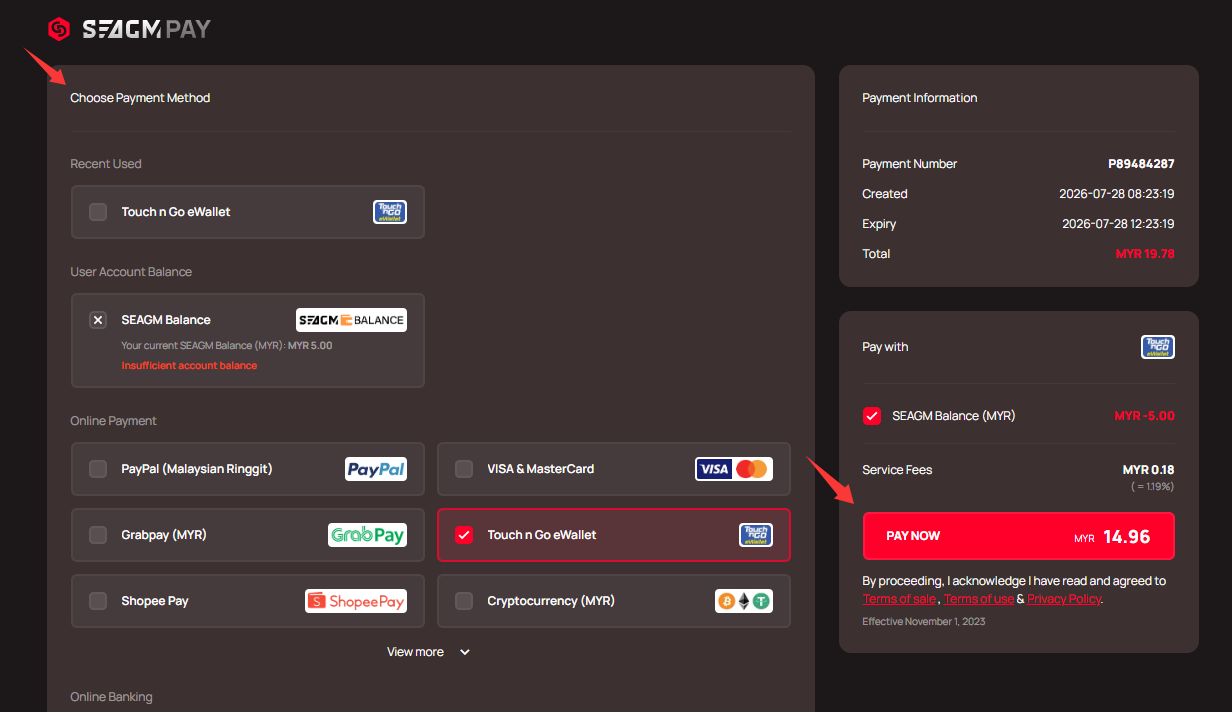Click the current SEAGM Balance MYR 5.00 line
The height and width of the screenshot is (712, 1232).
(x=227, y=346)
